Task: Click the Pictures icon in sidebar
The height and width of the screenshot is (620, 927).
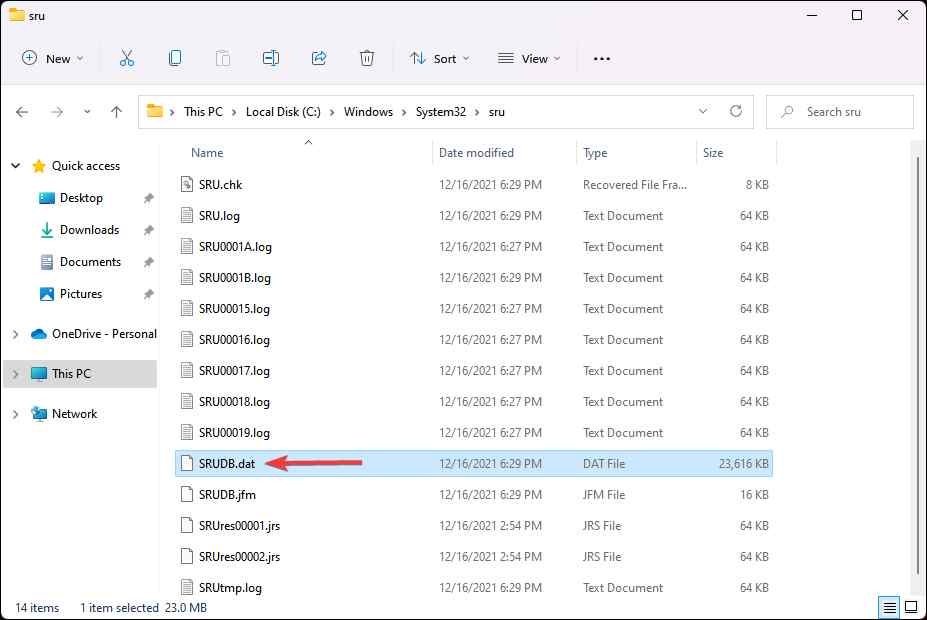Action: point(47,294)
